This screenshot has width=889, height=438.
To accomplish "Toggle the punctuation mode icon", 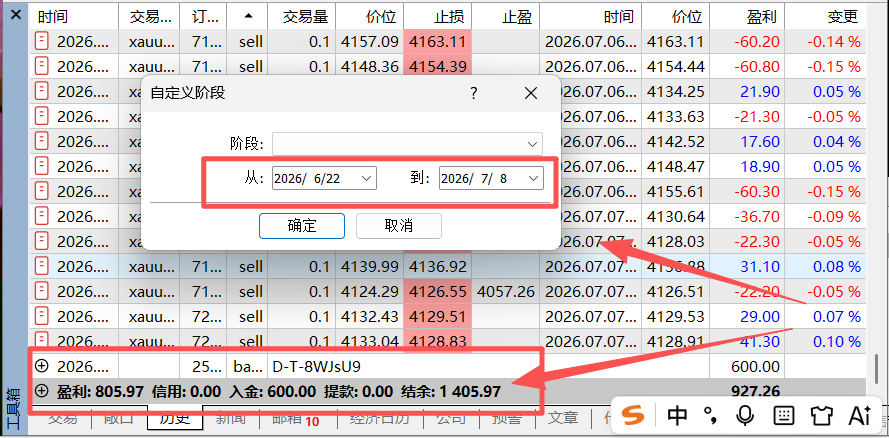I will [x=710, y=416].
